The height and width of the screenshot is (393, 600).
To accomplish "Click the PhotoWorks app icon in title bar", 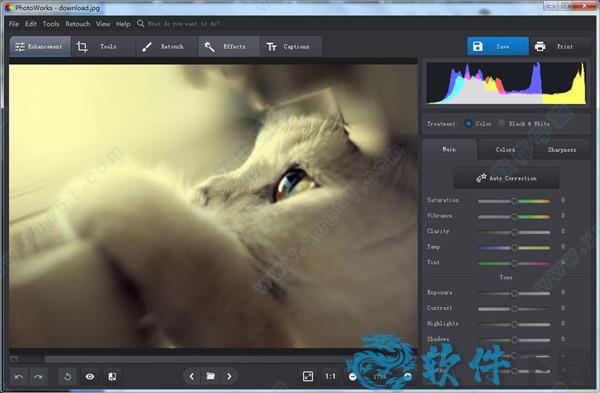I will (8, 7).
